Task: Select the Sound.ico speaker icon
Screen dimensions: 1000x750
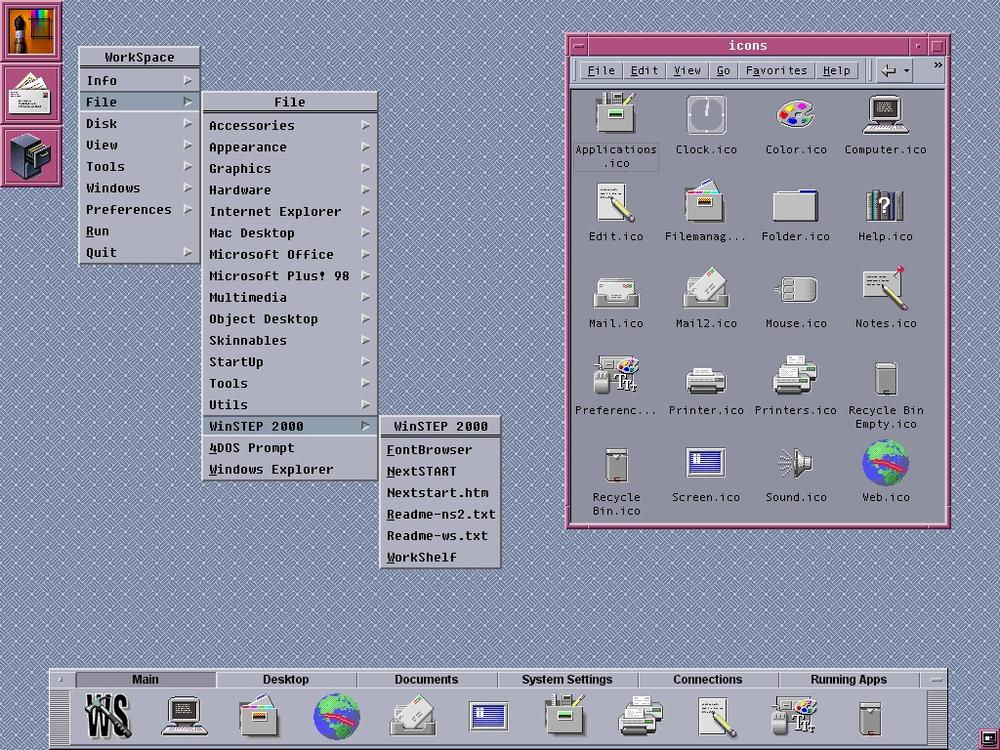Action: pyautogui.click(x=795, y=463)
